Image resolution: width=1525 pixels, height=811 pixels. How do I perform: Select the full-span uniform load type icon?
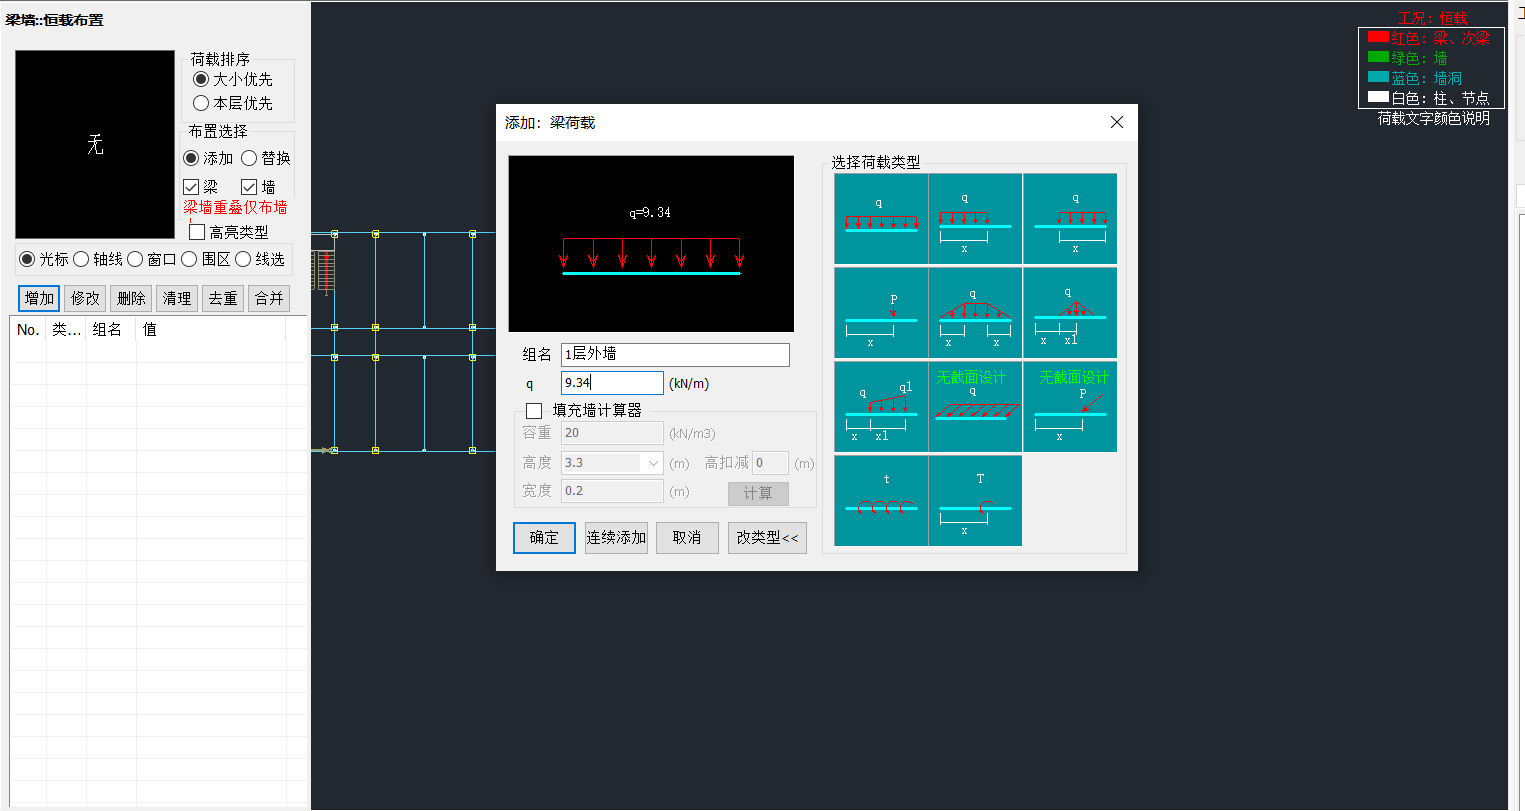click(881, 219)
